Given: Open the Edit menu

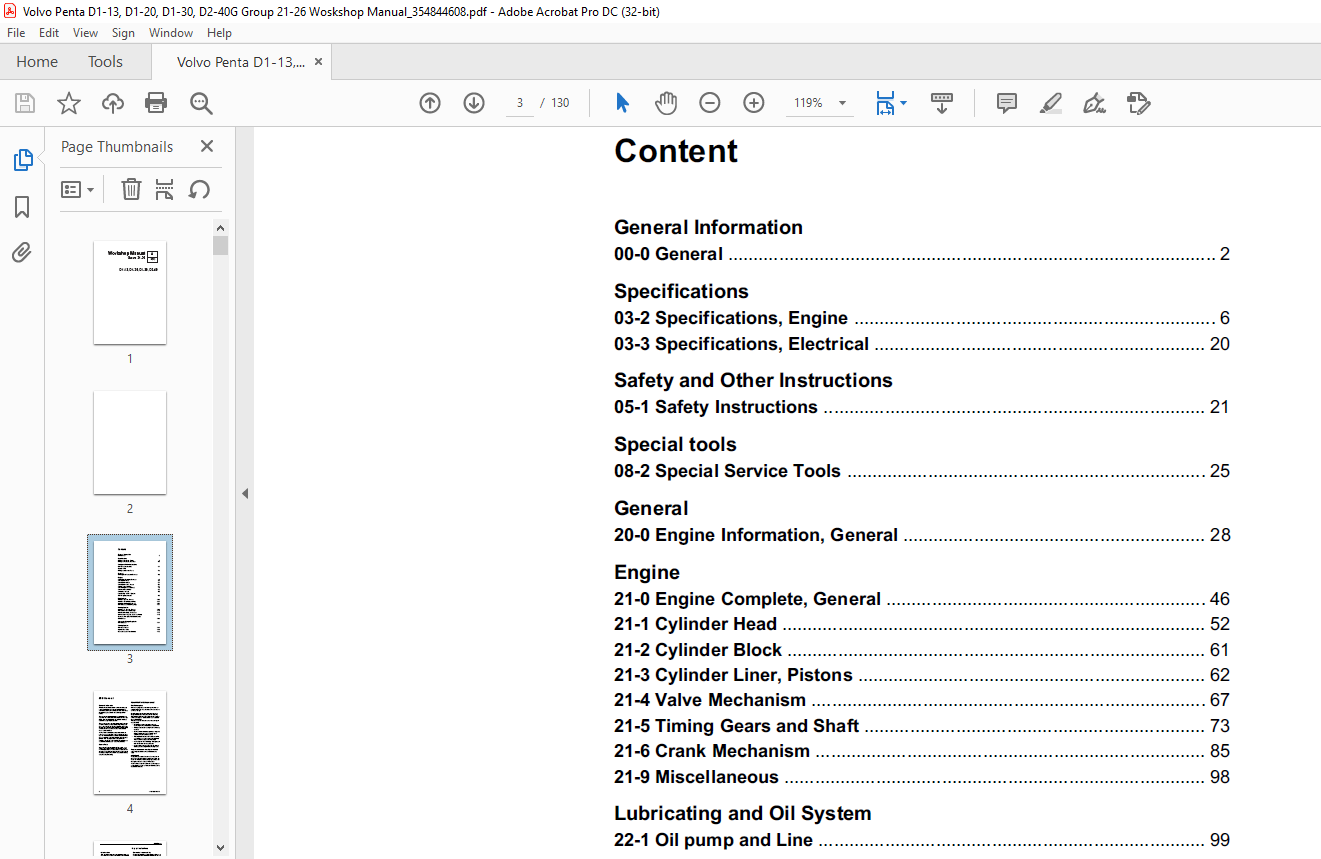Looking at the screenshot, I should point(49,33).
